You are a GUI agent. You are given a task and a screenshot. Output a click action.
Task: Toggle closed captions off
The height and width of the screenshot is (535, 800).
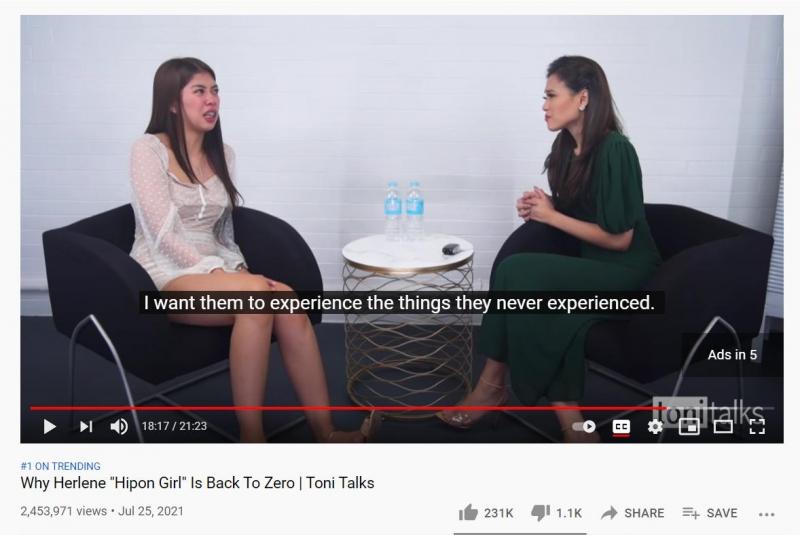pyautogui.click(x=621, y=426)
